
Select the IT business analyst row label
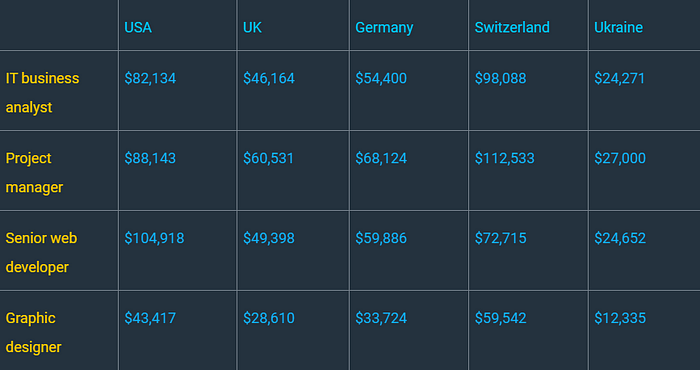42,93
